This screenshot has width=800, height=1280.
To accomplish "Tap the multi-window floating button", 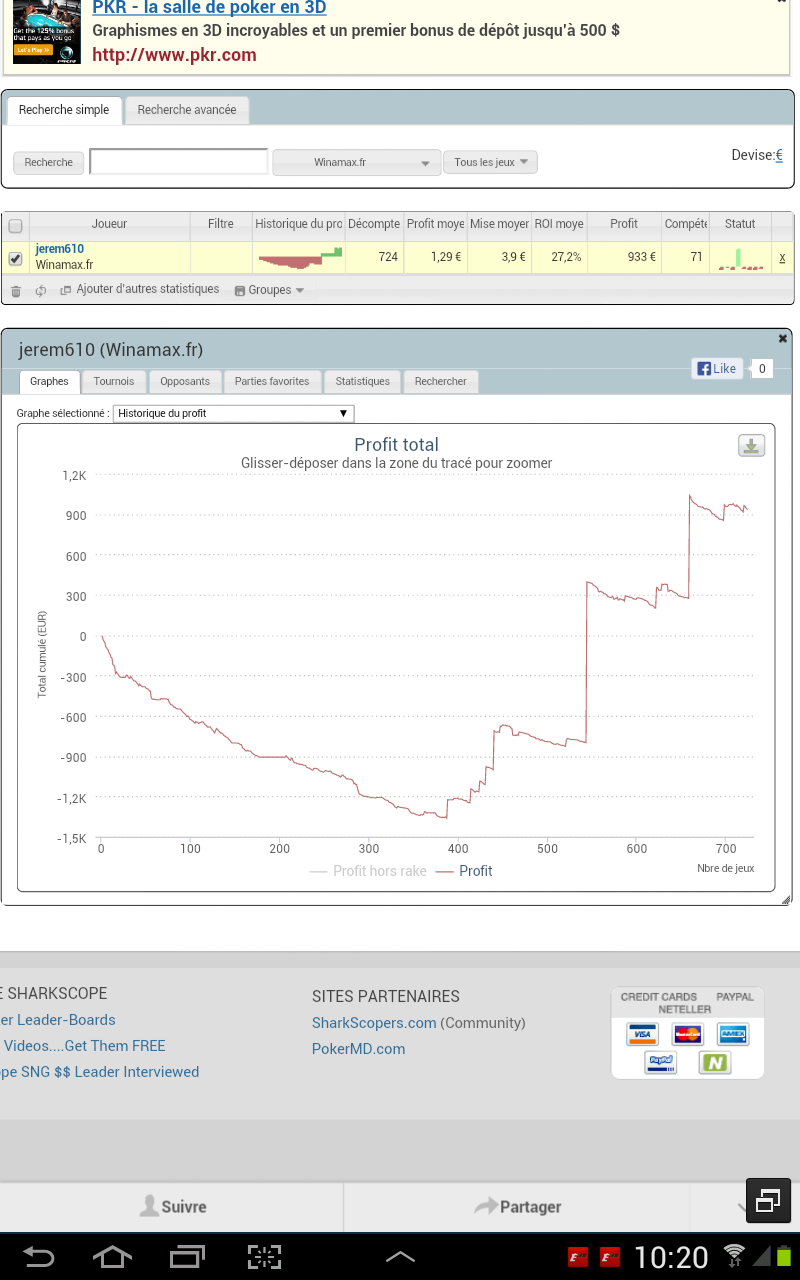I will [768, 1201].
